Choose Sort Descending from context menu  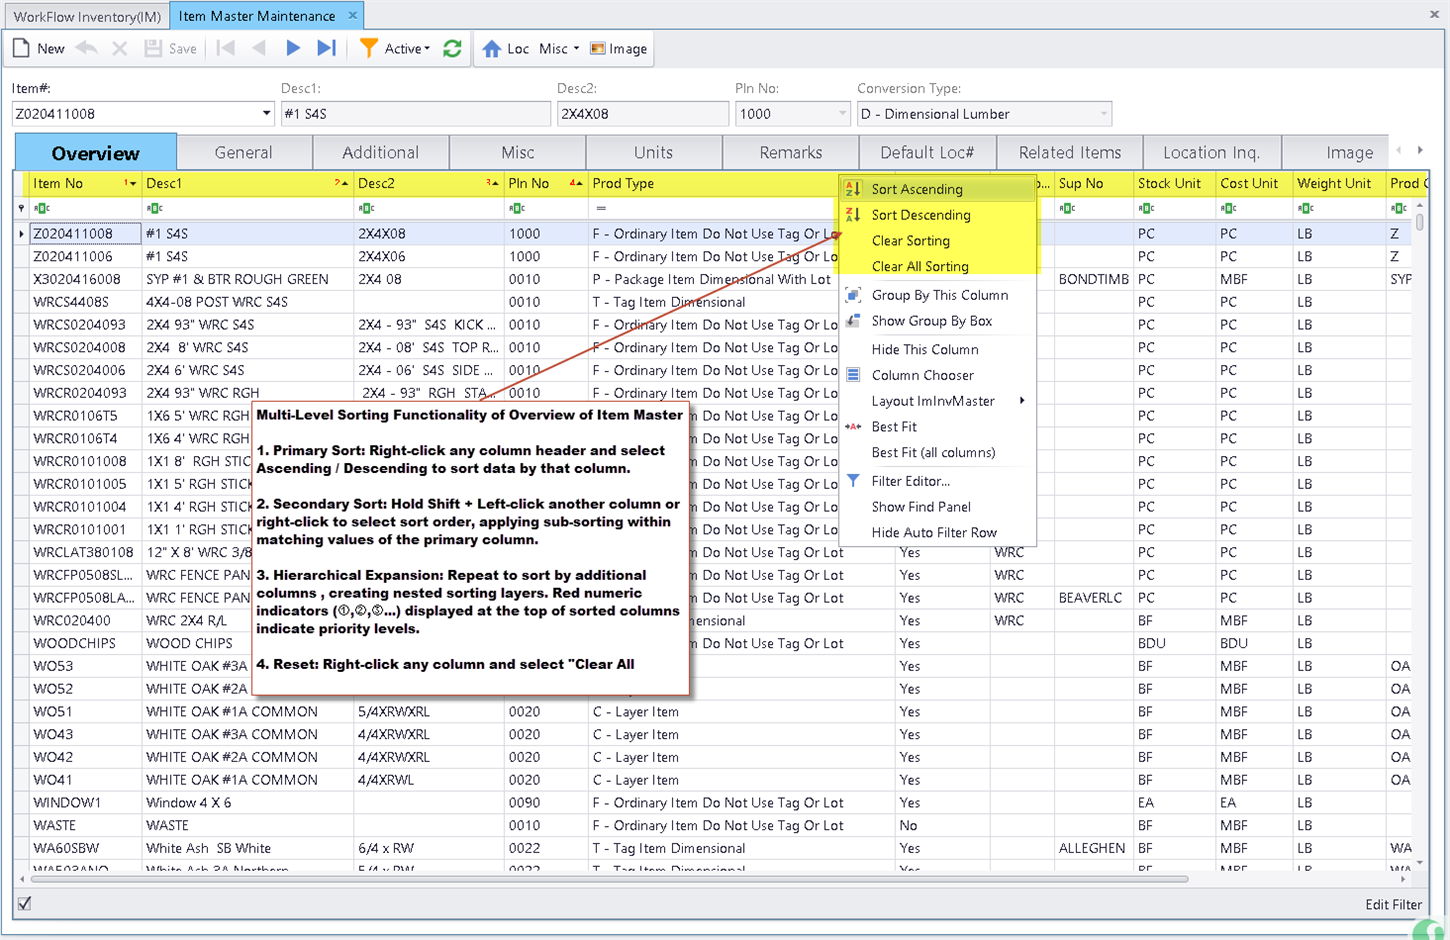pyautogui.click(x=920, y=215)
